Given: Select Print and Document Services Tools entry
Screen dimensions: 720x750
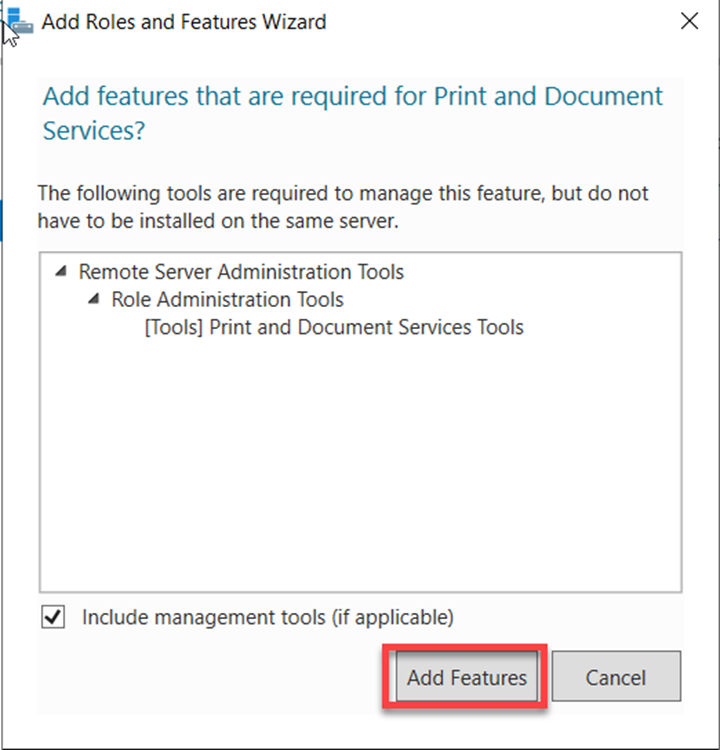Looking at the screenshot, I should (x=334, y=327).
